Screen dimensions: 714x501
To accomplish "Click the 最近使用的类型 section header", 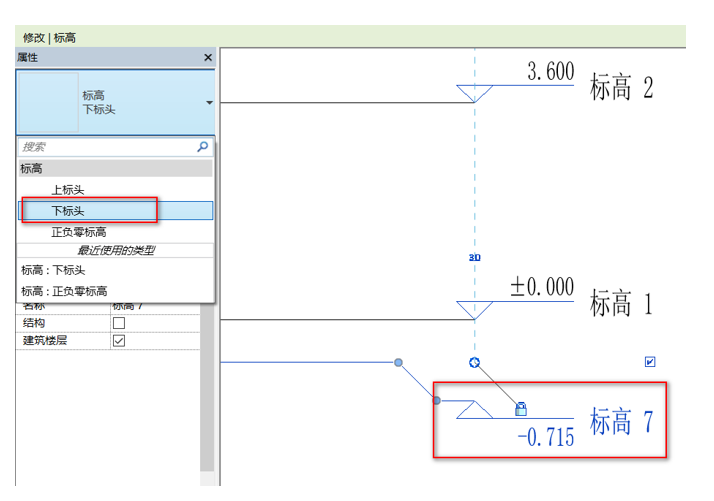I will coord(115,250).
